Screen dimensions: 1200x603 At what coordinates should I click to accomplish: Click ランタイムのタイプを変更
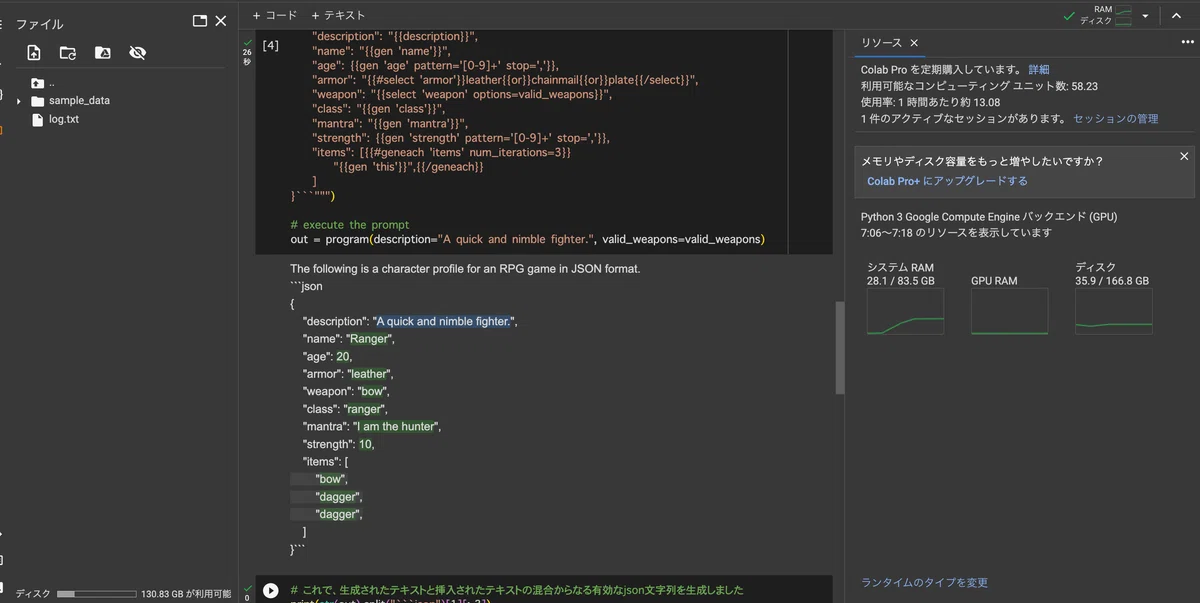pyautogui.click(x=925, y=583)
